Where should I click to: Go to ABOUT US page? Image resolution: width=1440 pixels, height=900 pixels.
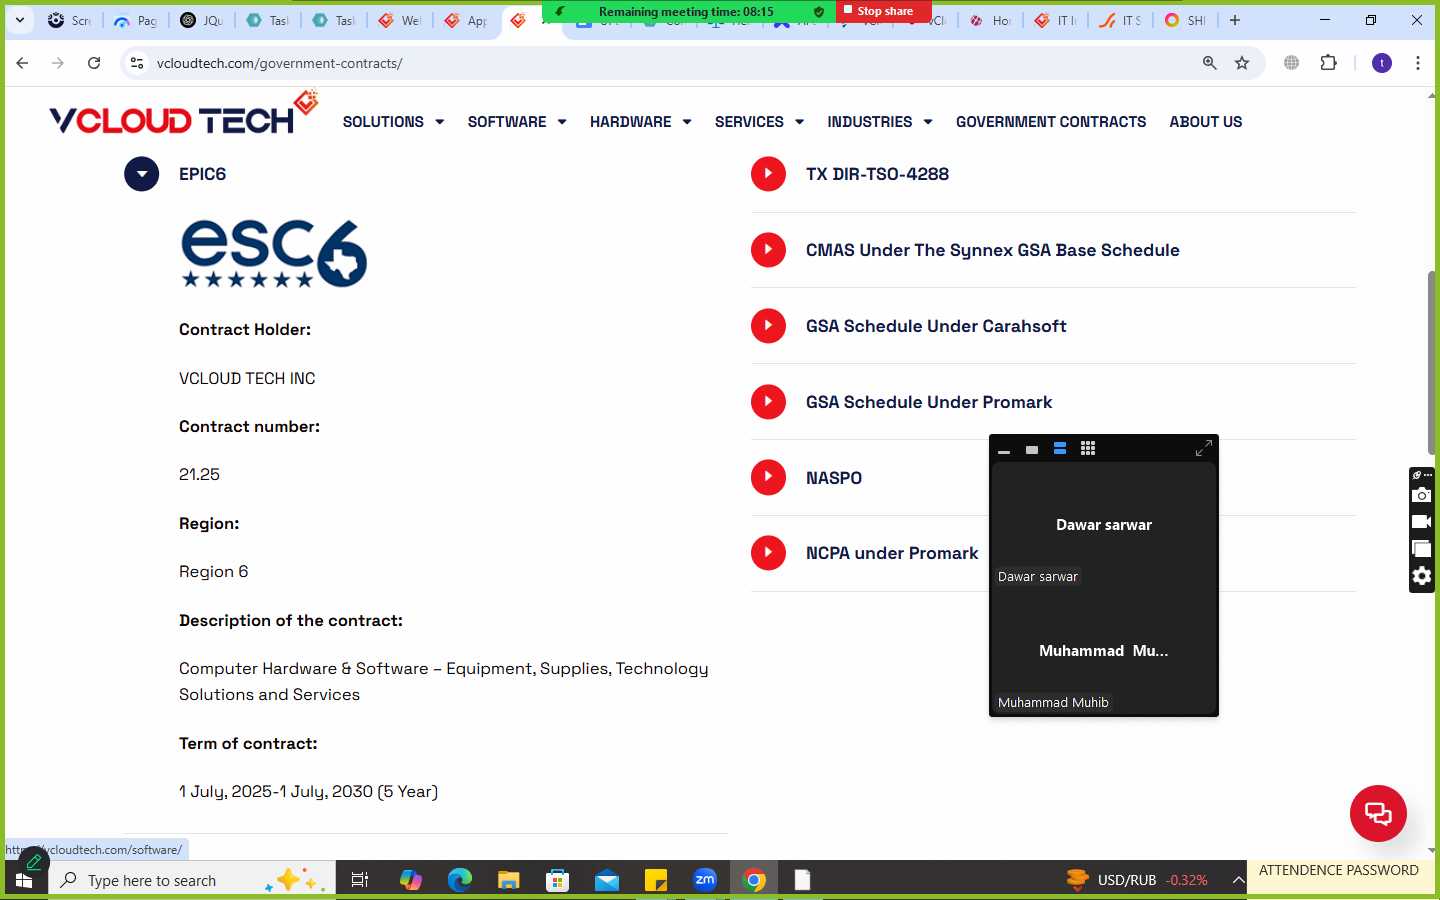tap(1206, 122)
